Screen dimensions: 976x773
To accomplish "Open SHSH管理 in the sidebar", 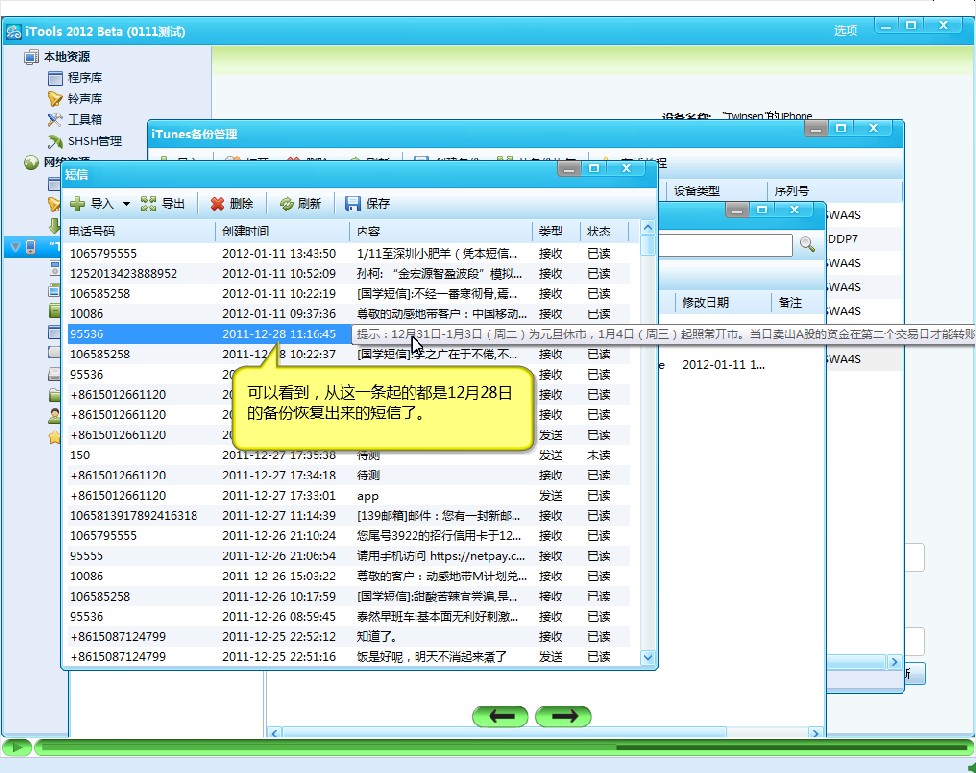I will tap(94, 141).
